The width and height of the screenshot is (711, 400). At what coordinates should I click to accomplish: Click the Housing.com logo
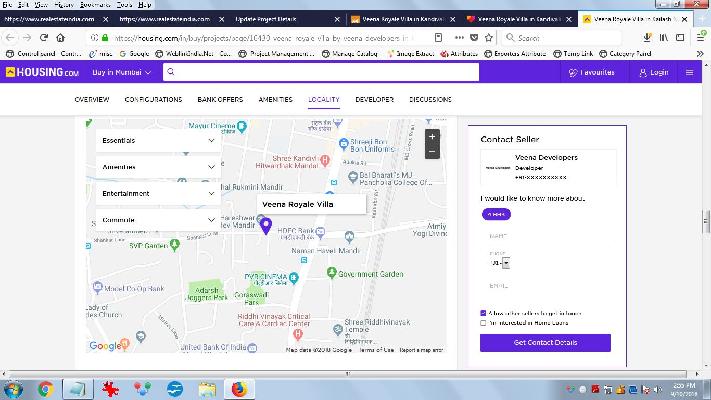[42, 72]
